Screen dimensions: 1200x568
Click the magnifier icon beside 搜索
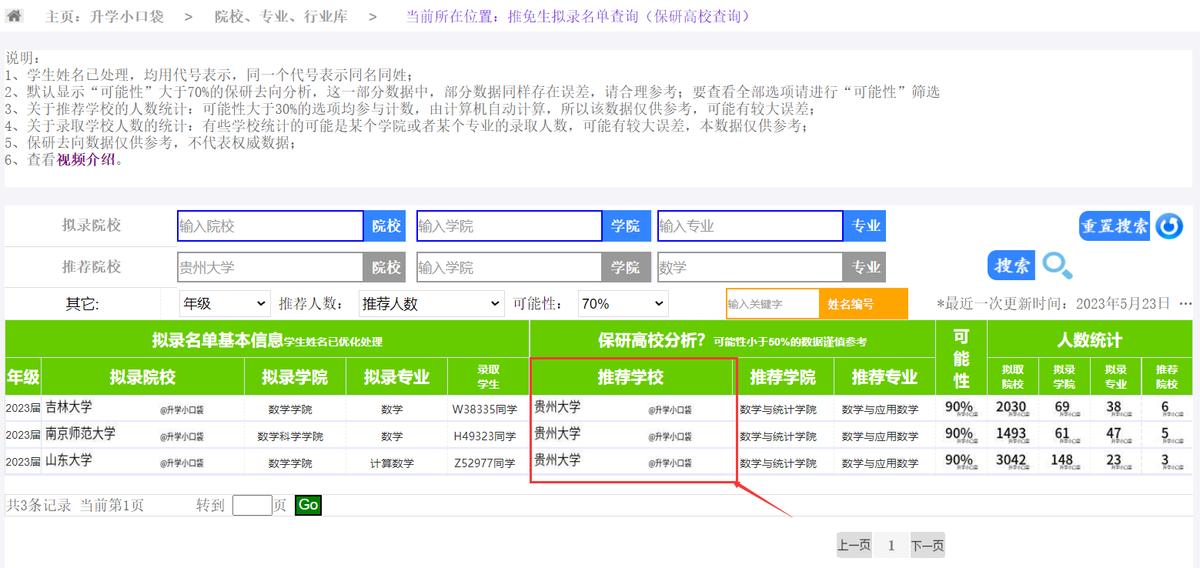[1057, 266]
